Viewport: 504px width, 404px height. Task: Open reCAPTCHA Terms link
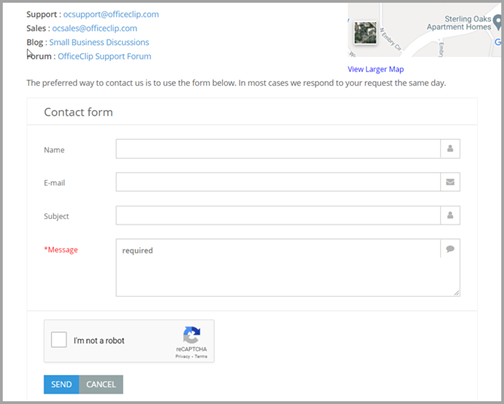[201, 356]
